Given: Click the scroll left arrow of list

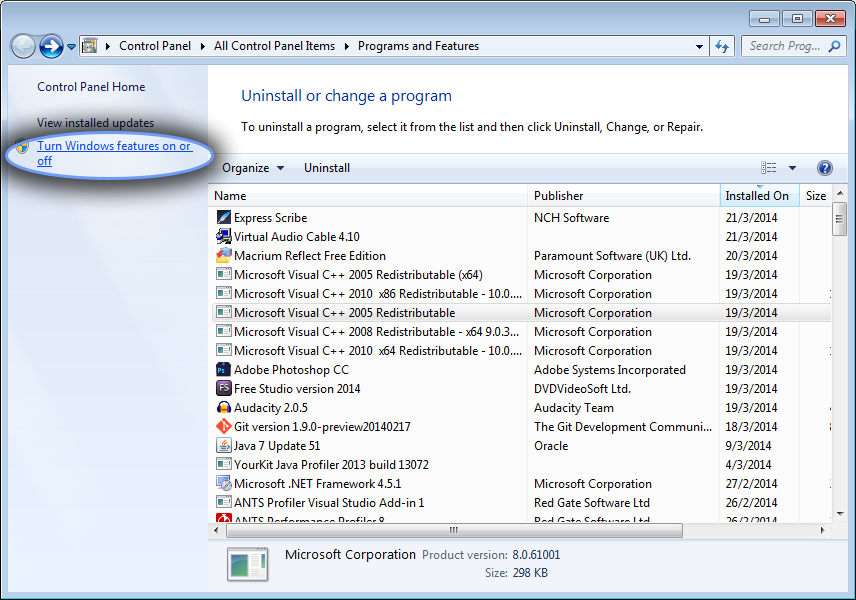Looking at the screenshot, I should tap(216, 530).
